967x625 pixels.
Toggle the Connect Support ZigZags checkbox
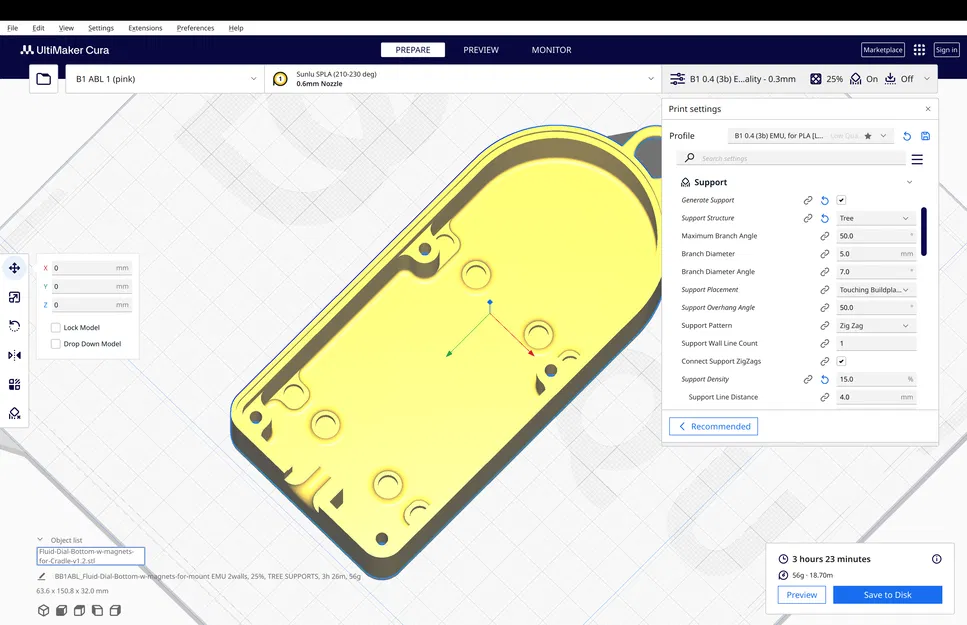click(x=841, y=361)
